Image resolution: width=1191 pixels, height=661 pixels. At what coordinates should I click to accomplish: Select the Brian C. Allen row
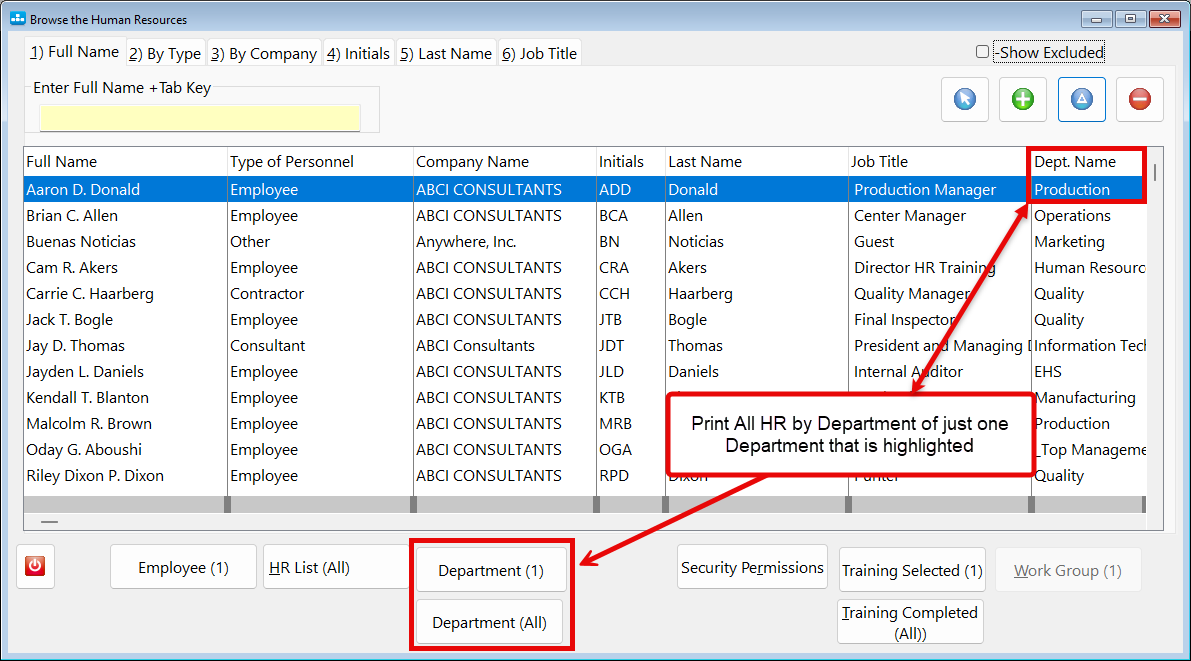[583, 216]
